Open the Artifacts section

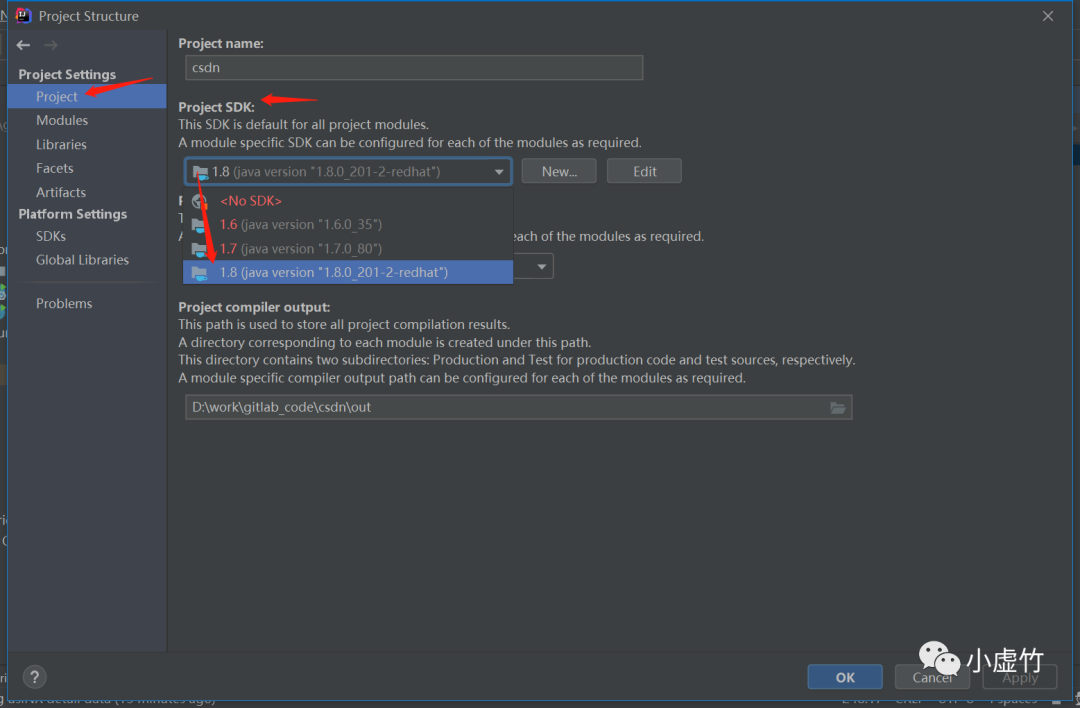[x=61, y=192]
